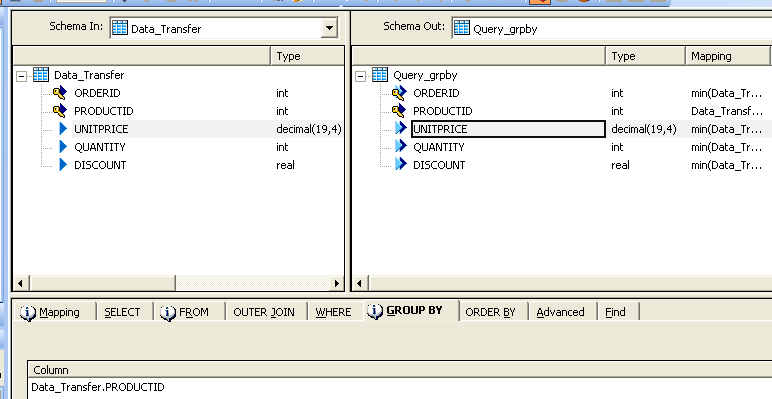
Task: Click min(Data_Tr… mapping for DISCOUNT row
Action: [726, 165]
